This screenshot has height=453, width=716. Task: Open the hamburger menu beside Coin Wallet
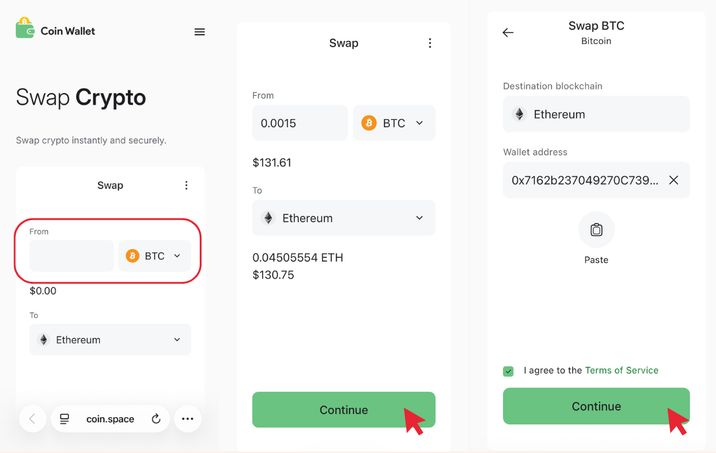(x=199, y=32)
